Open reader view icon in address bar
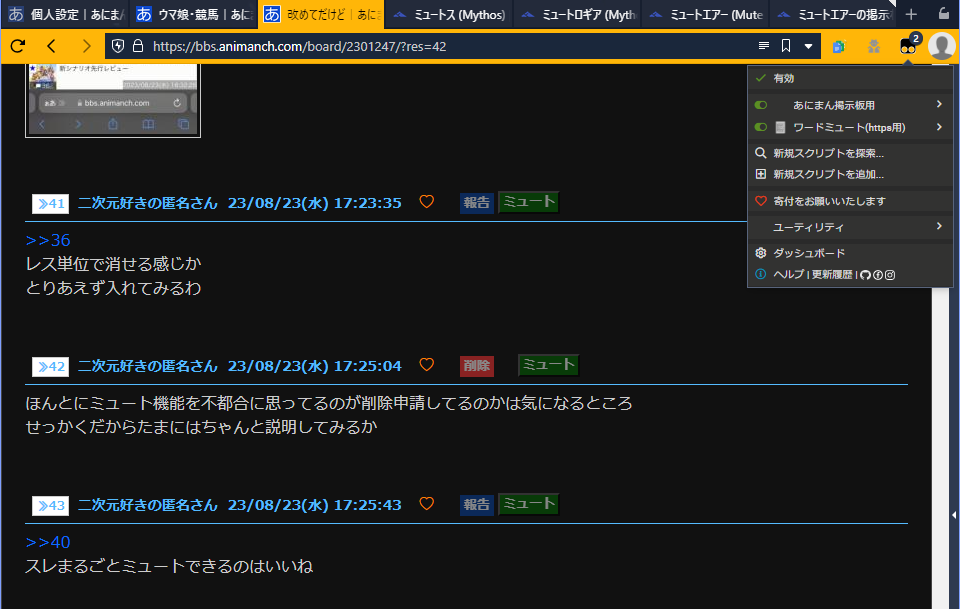Screen dimensions: 960x609 tap(763, 46)
